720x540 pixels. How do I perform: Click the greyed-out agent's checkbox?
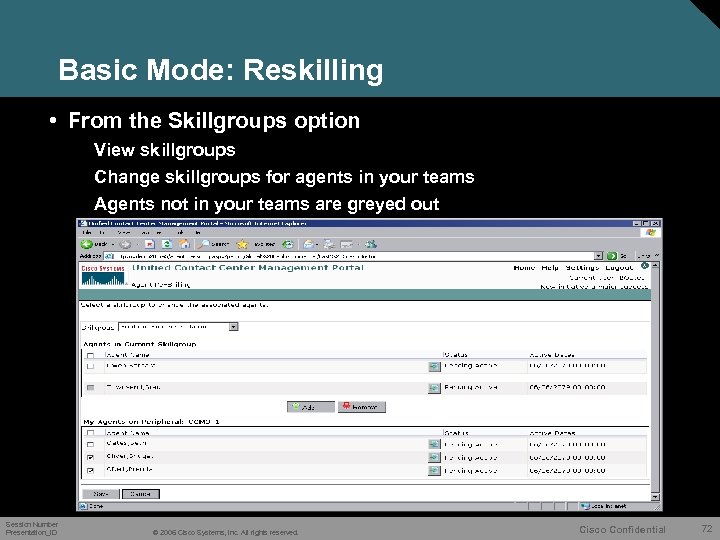click(90, 388)
